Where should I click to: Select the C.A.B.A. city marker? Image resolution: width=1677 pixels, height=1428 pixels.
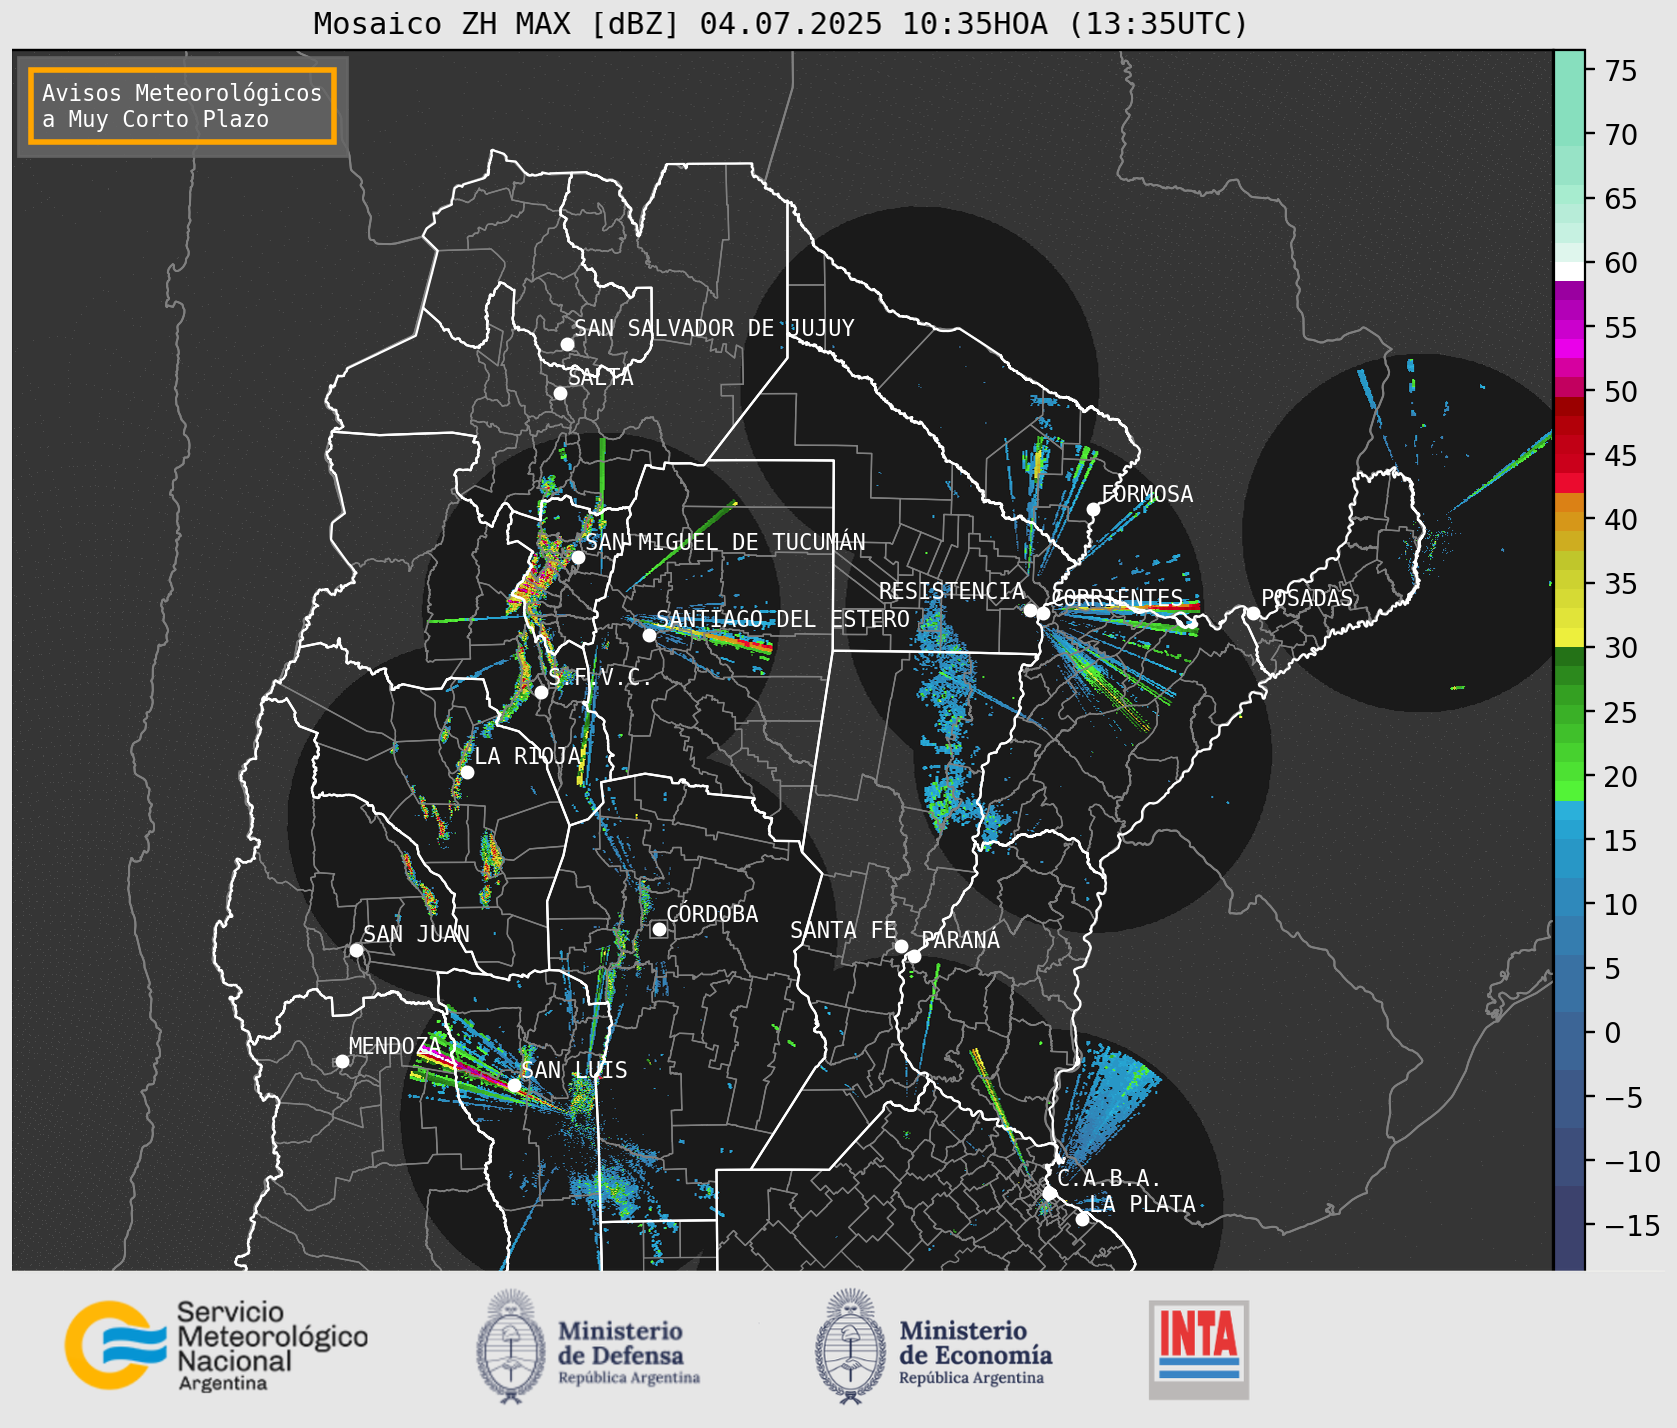click(x=1049, y=1193)
